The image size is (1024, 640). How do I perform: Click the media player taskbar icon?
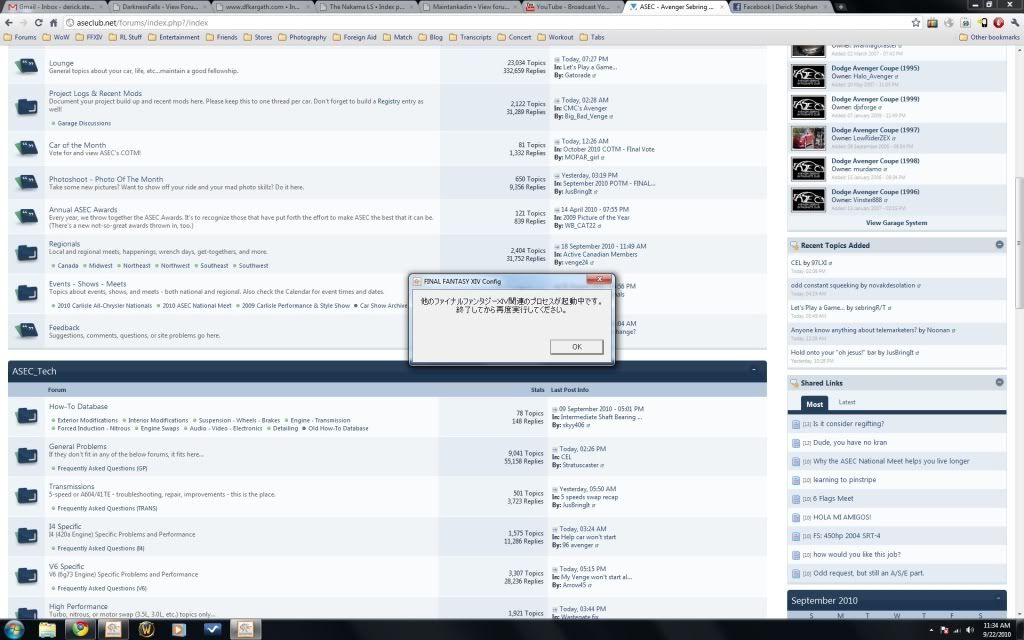click(178, 629)
